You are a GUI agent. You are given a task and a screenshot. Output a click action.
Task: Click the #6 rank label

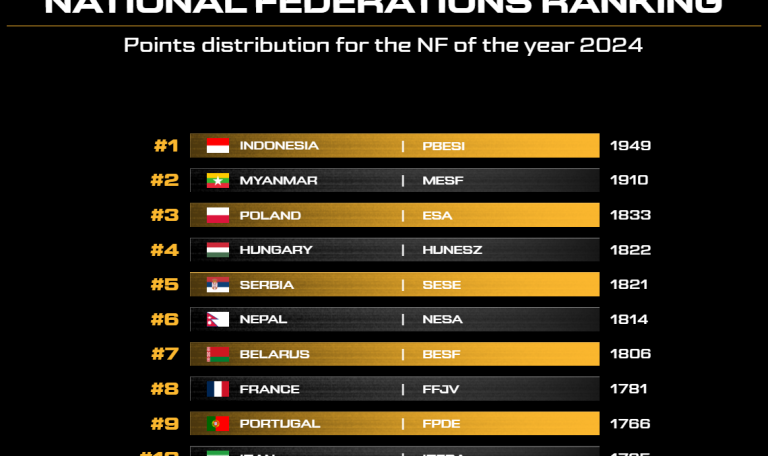[164, 320]
